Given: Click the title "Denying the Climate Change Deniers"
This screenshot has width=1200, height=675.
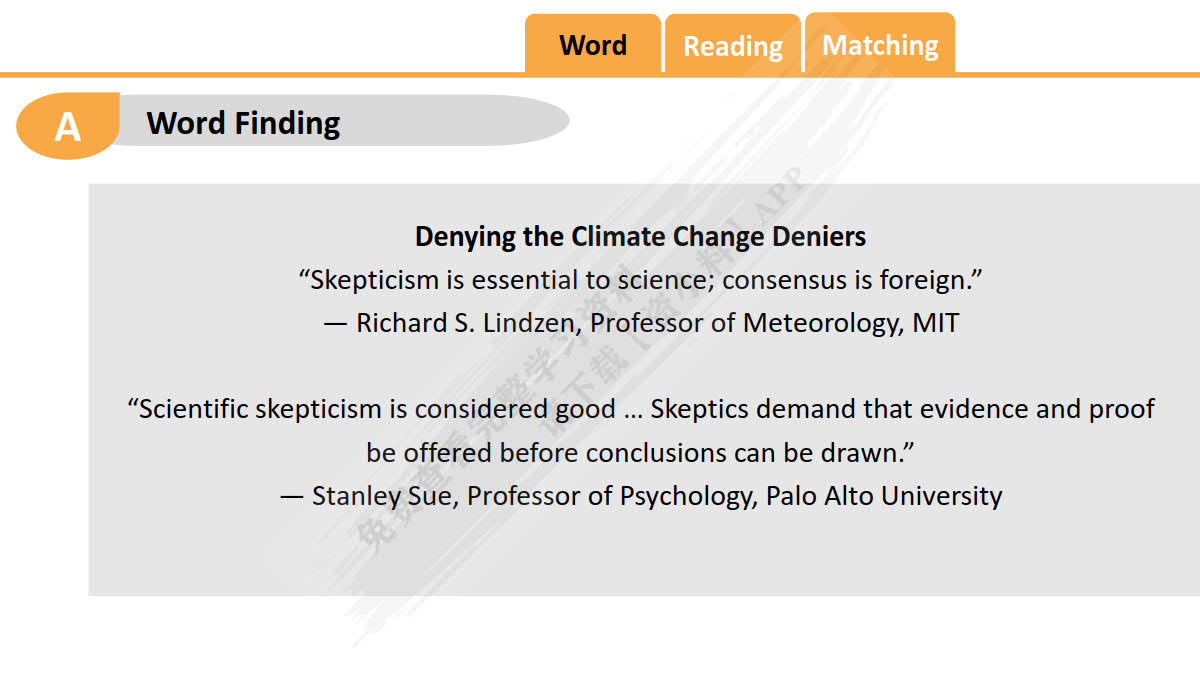Looking at the screenshot, I should pyautogui.click(x=640, y=237).
